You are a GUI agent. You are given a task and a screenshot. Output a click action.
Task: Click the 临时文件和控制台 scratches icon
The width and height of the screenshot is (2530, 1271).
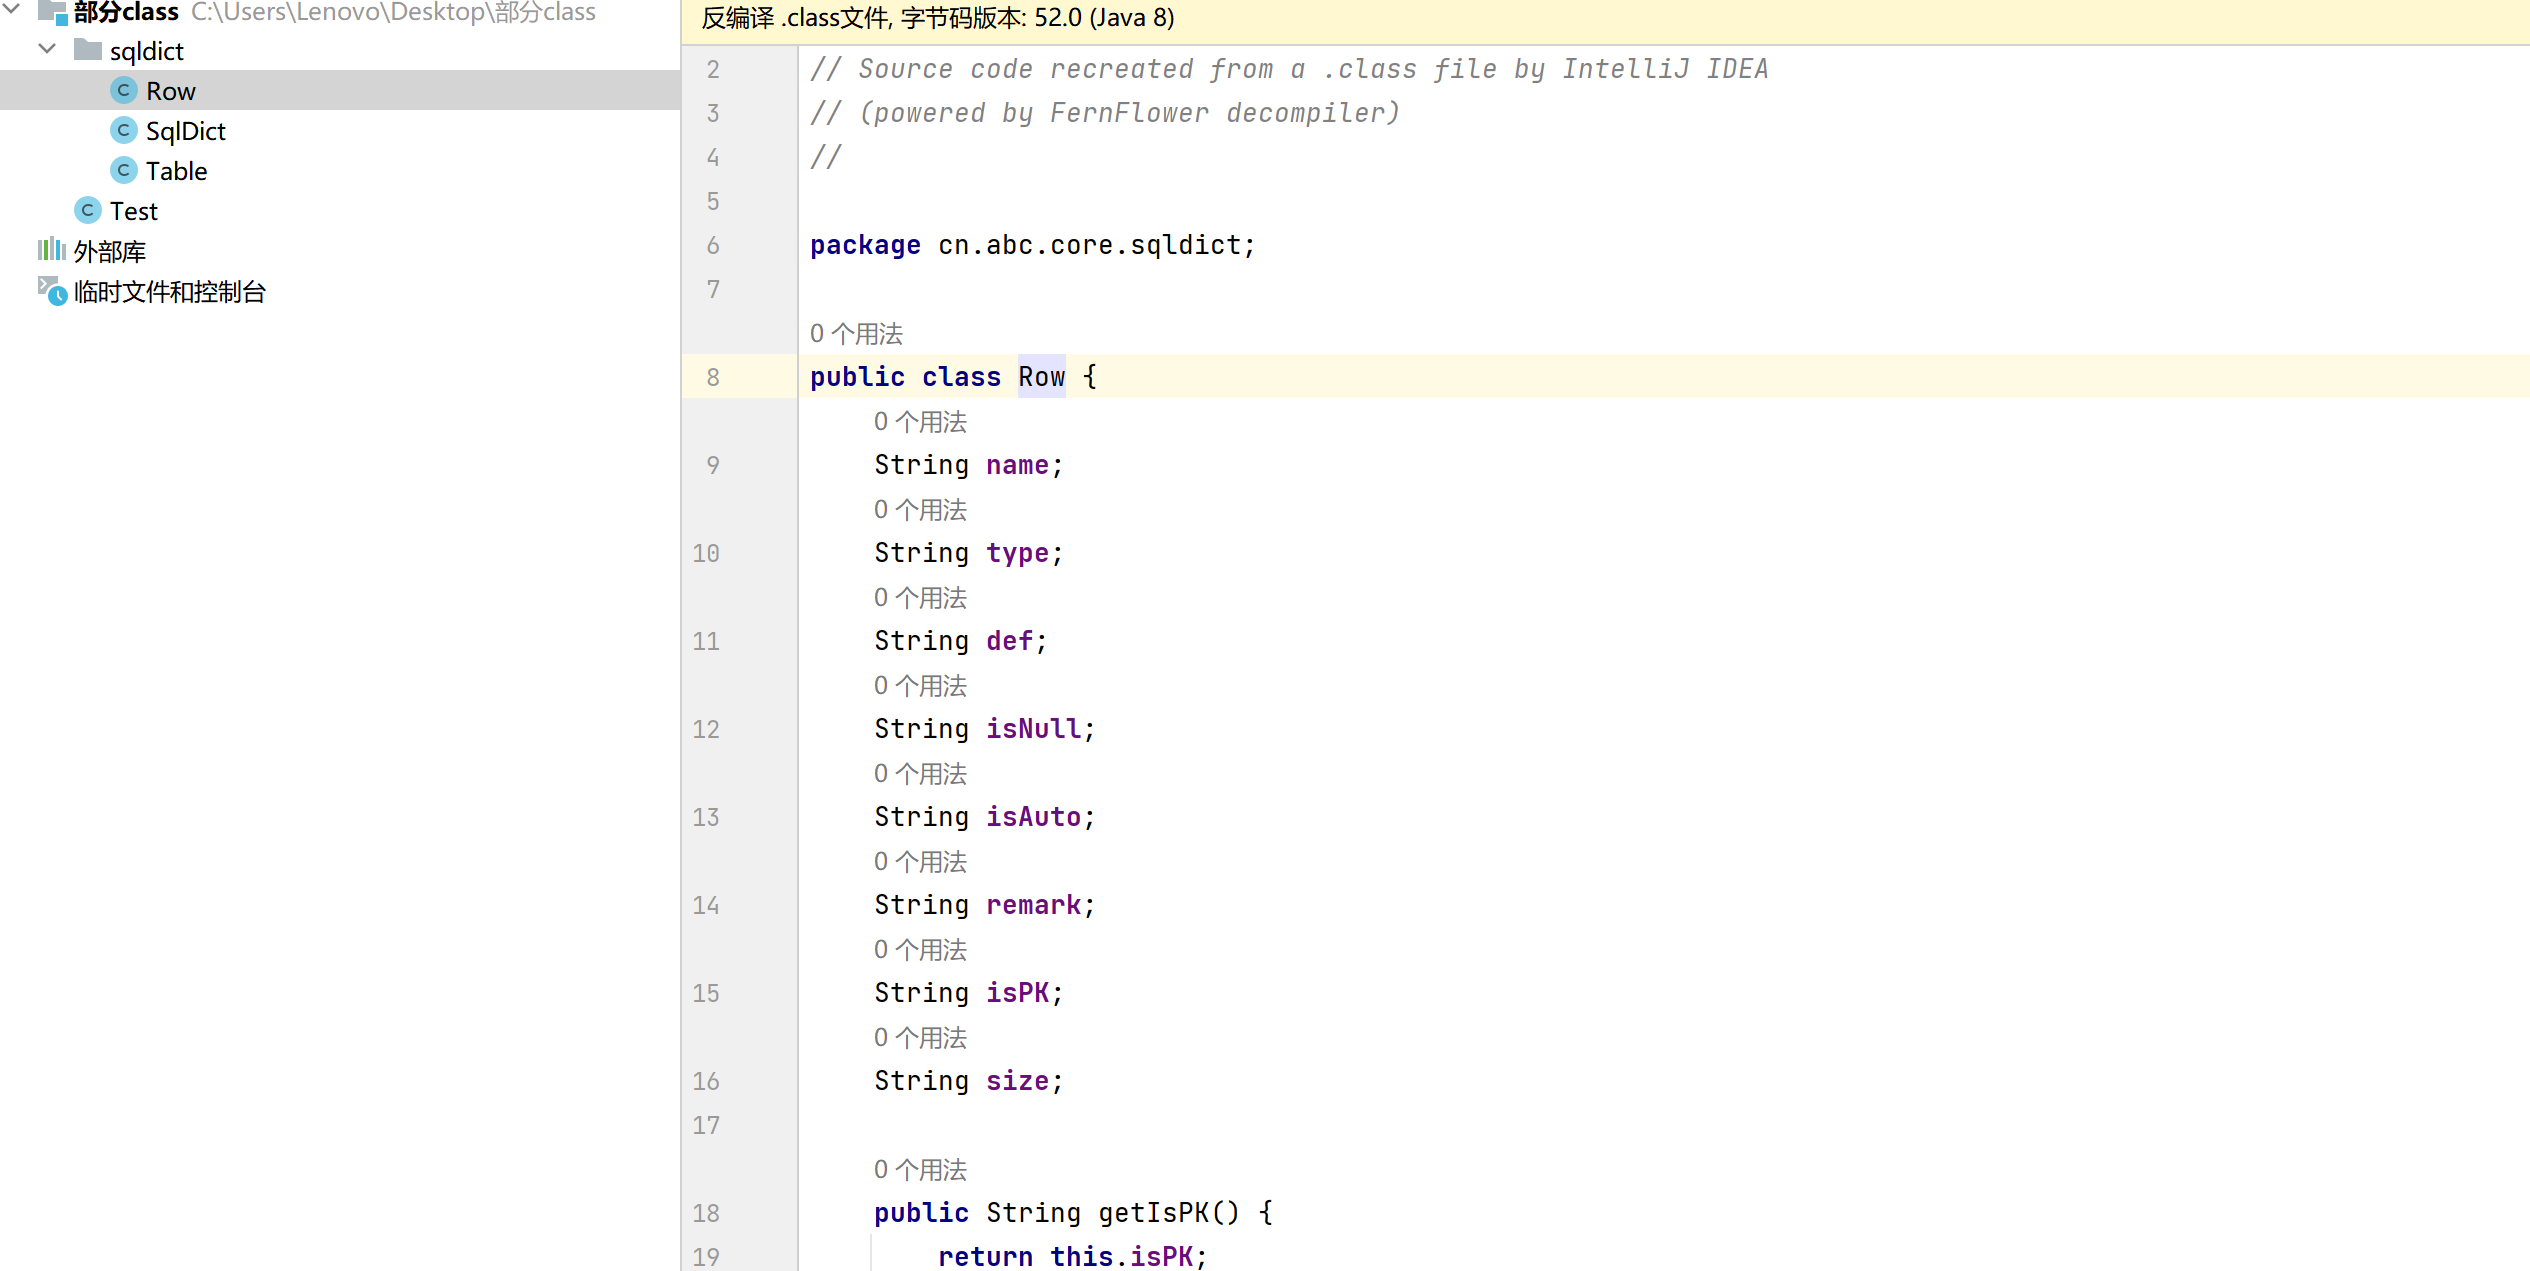click(x=52, y=291)
